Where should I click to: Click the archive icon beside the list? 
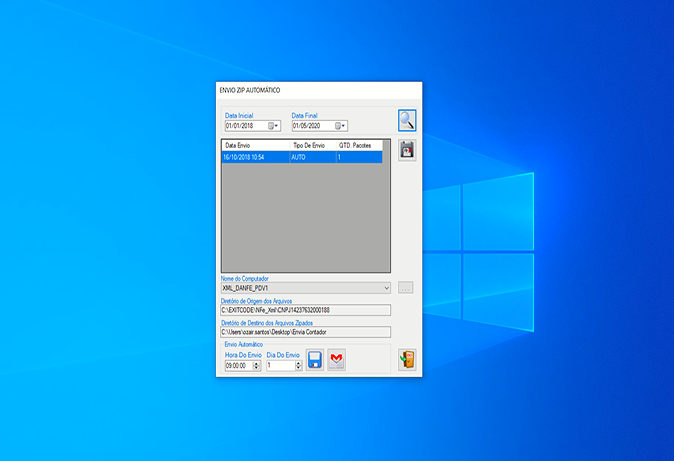pyautogui.click(x=407, y=151)
